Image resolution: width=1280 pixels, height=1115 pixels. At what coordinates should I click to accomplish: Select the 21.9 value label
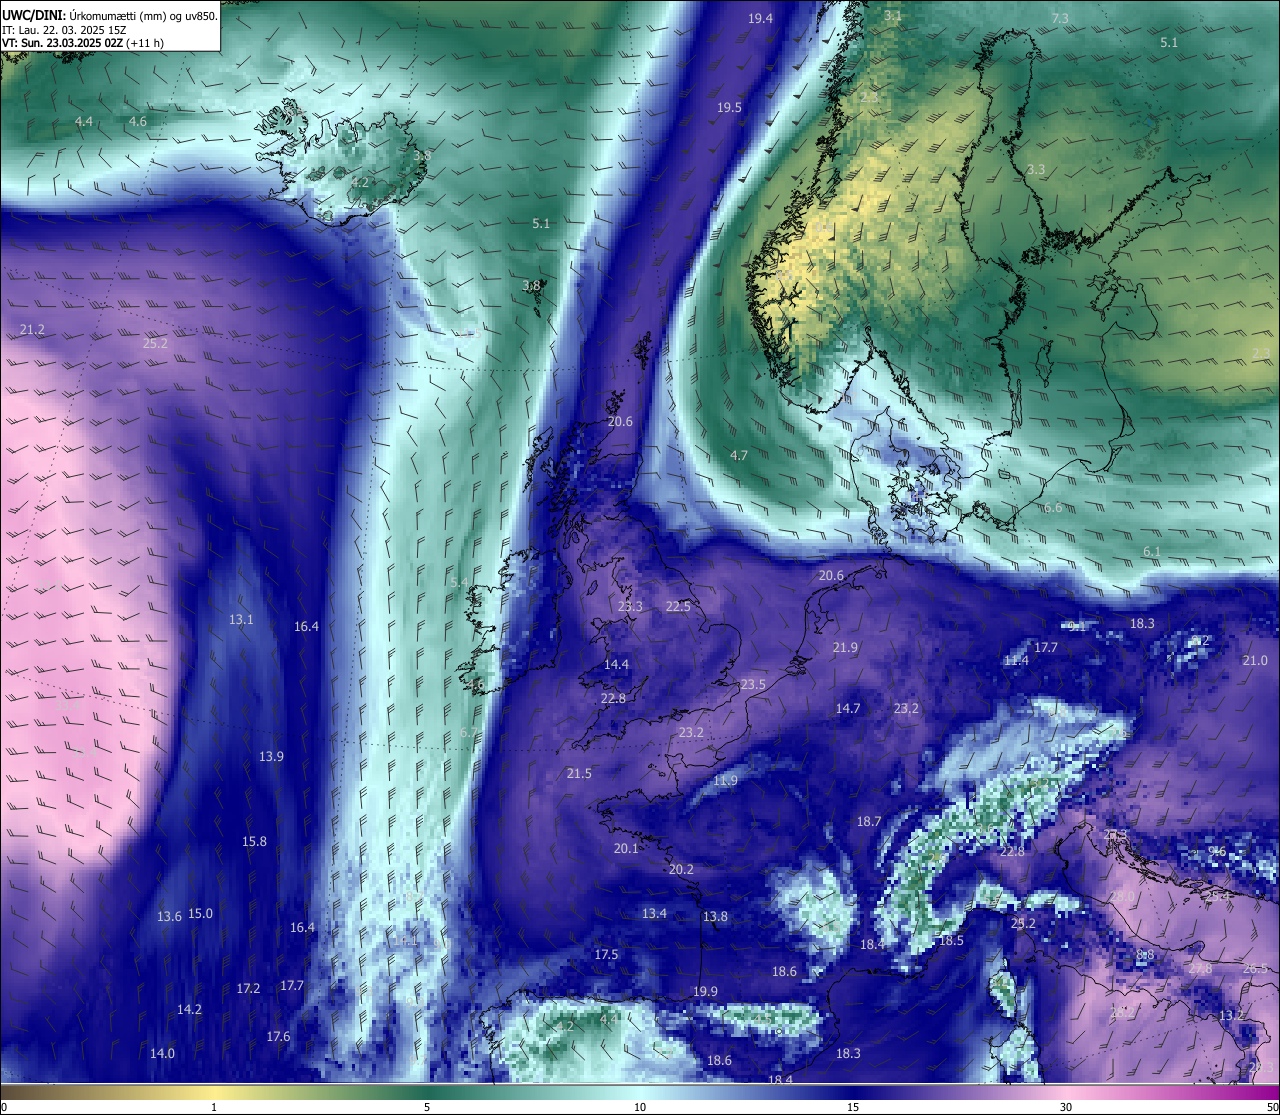pos(845,648)
